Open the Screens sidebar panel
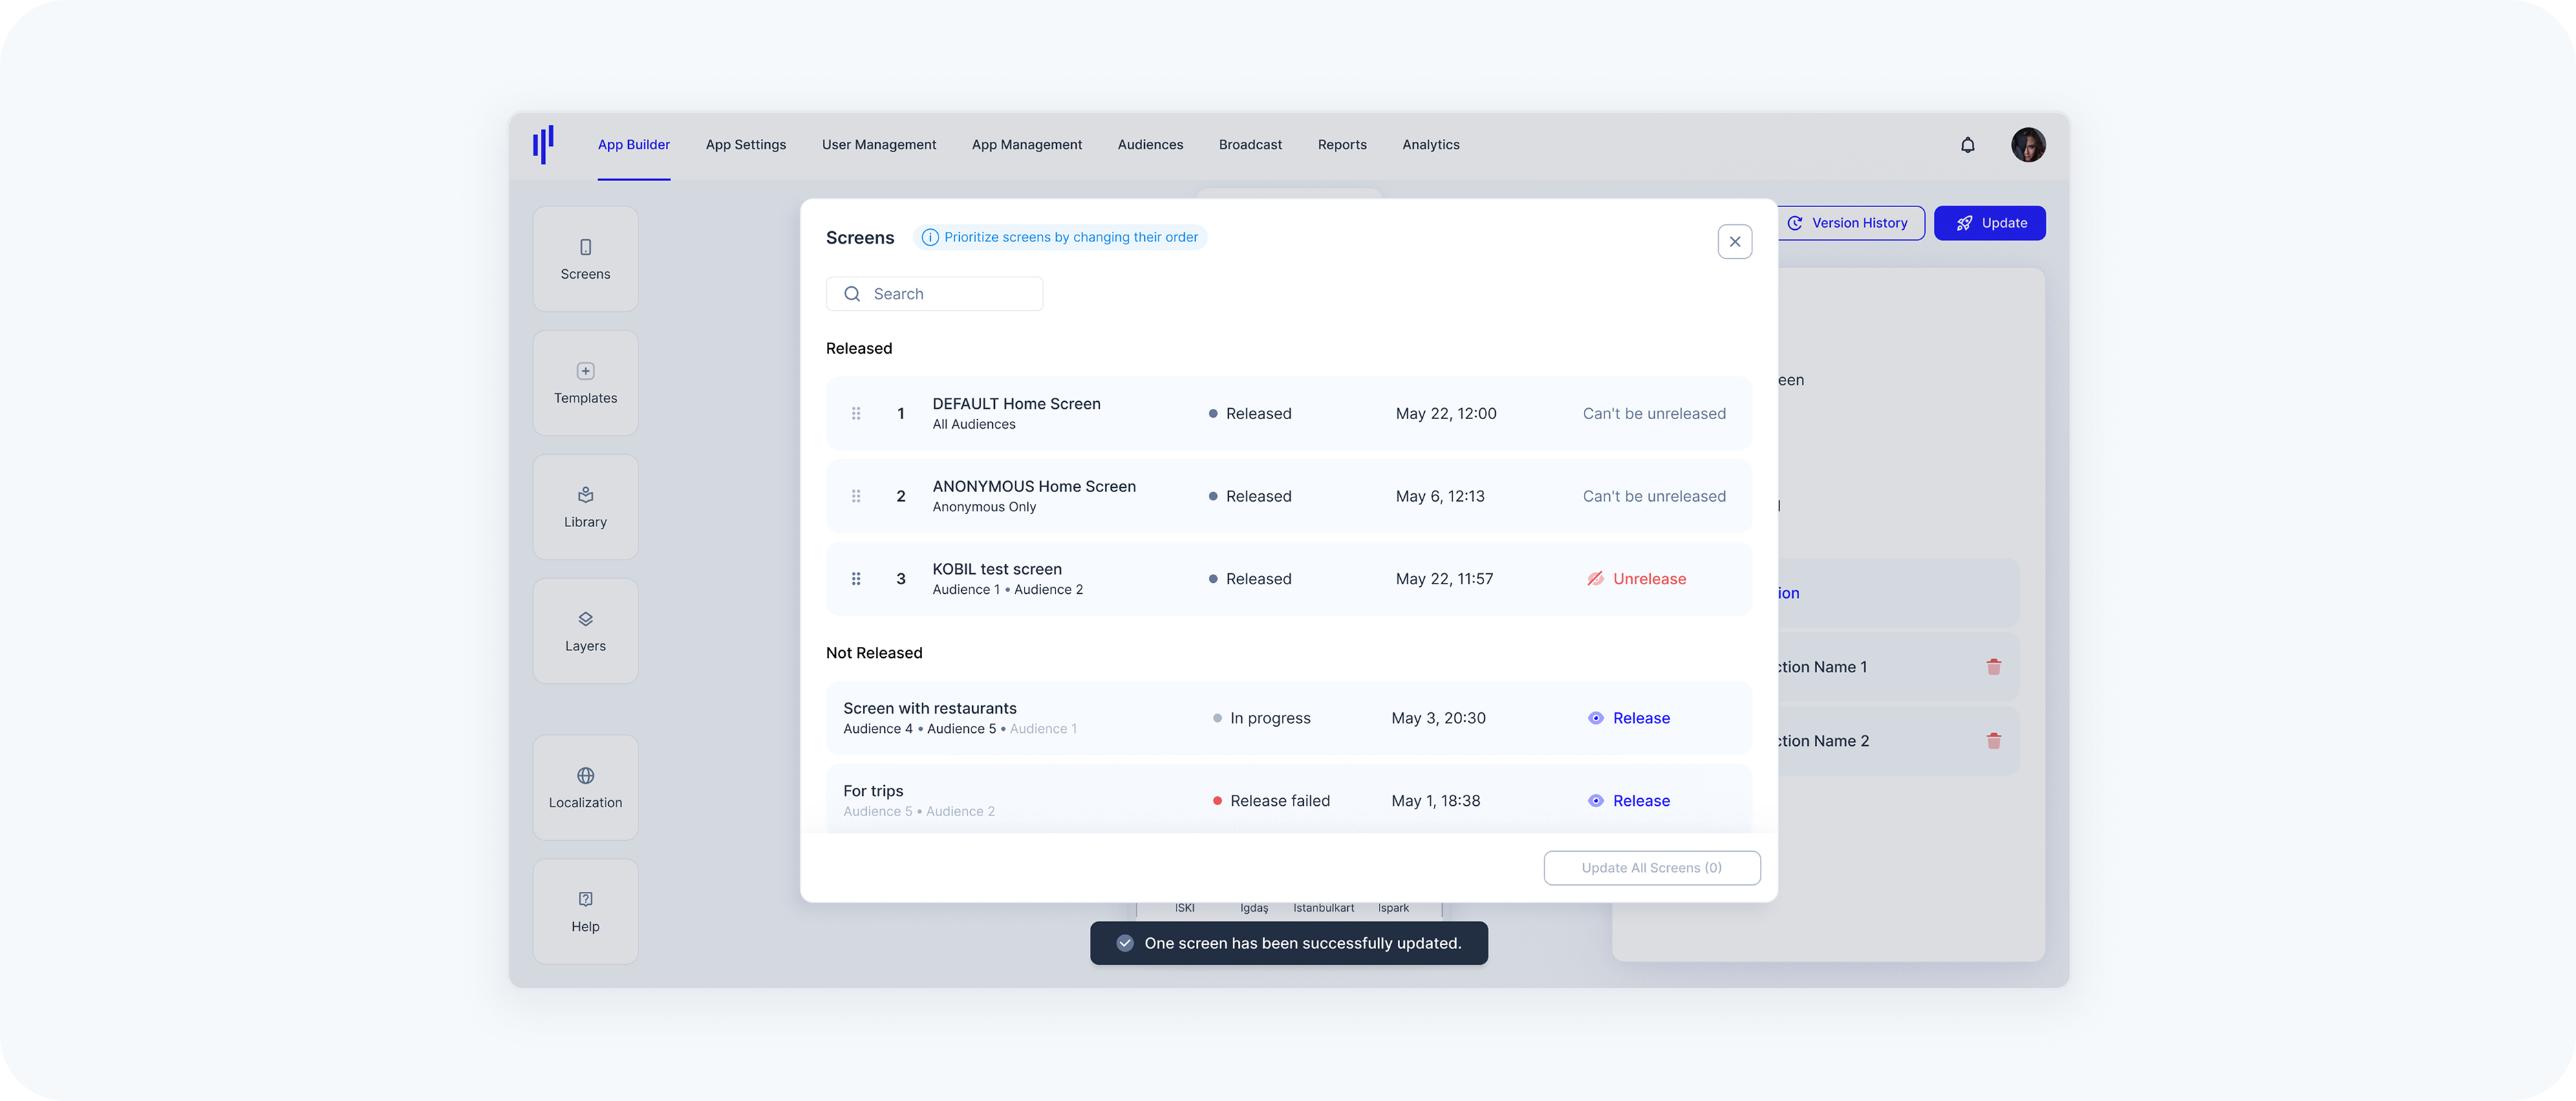This screenshot has width=2576, height=1101. [585, 259]
